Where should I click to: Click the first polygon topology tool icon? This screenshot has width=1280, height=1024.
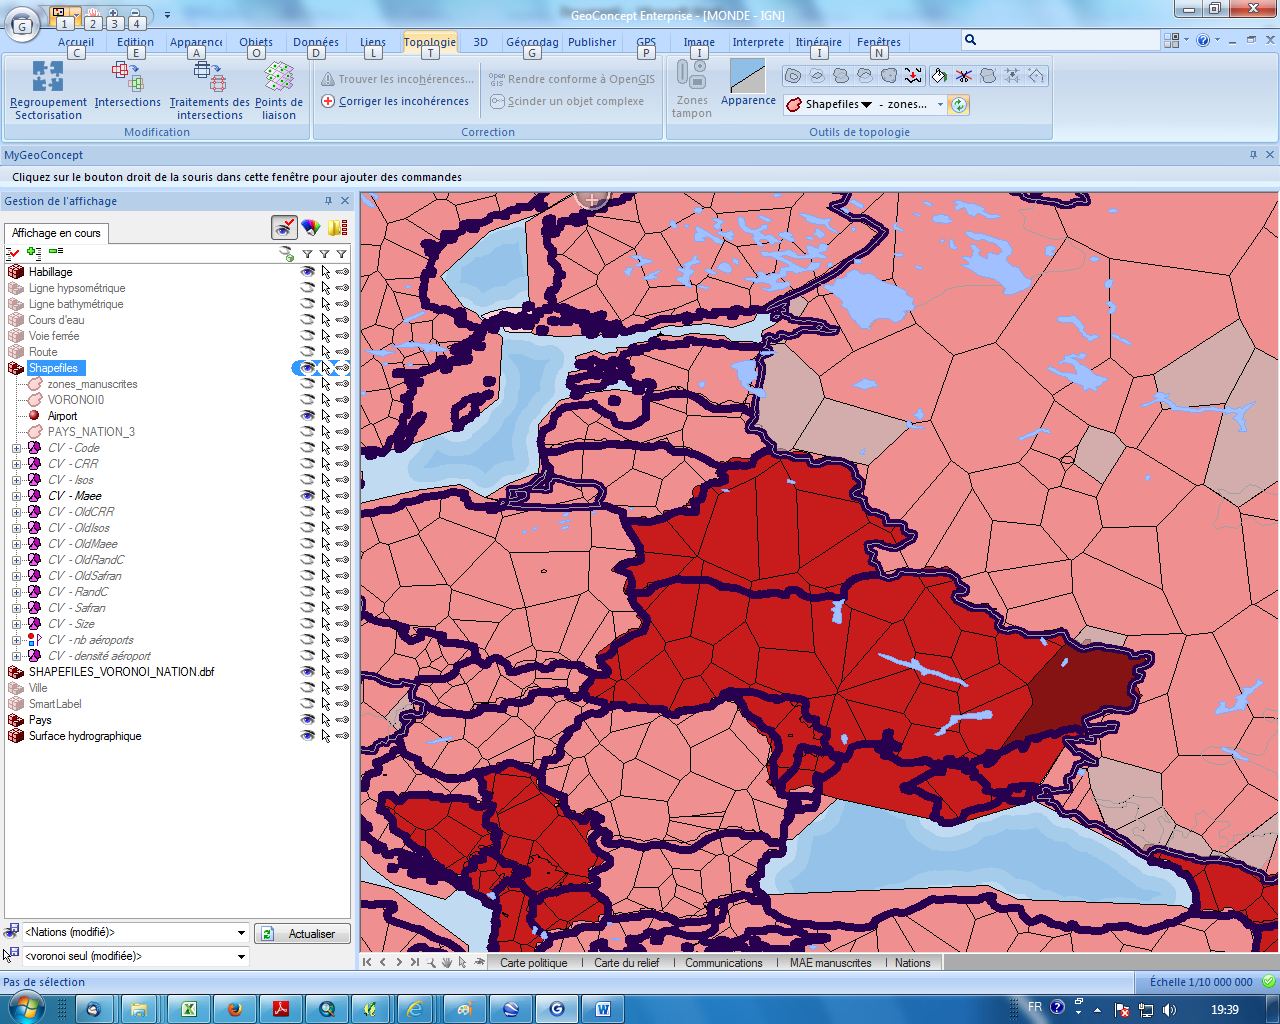pyautogui.click(x=793, y=76)
